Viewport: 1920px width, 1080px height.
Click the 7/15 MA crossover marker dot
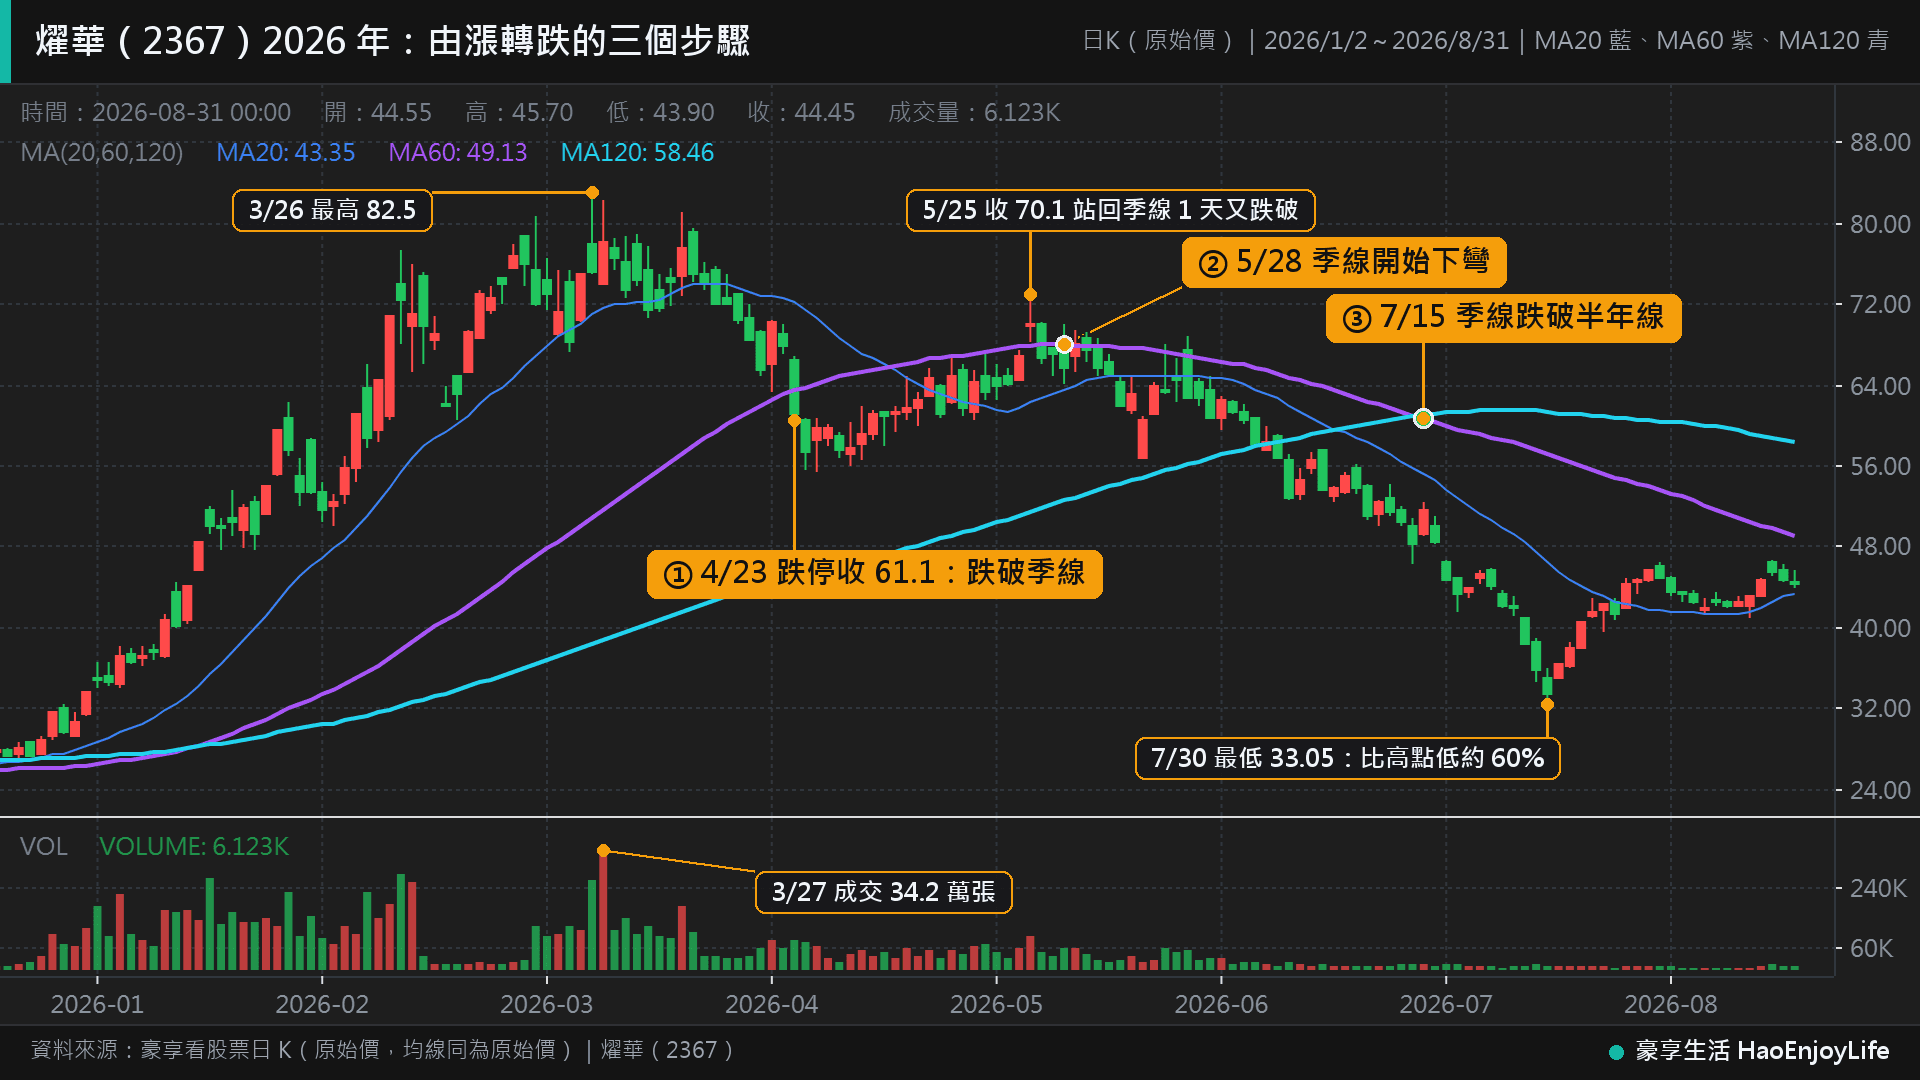(1423, 418)
